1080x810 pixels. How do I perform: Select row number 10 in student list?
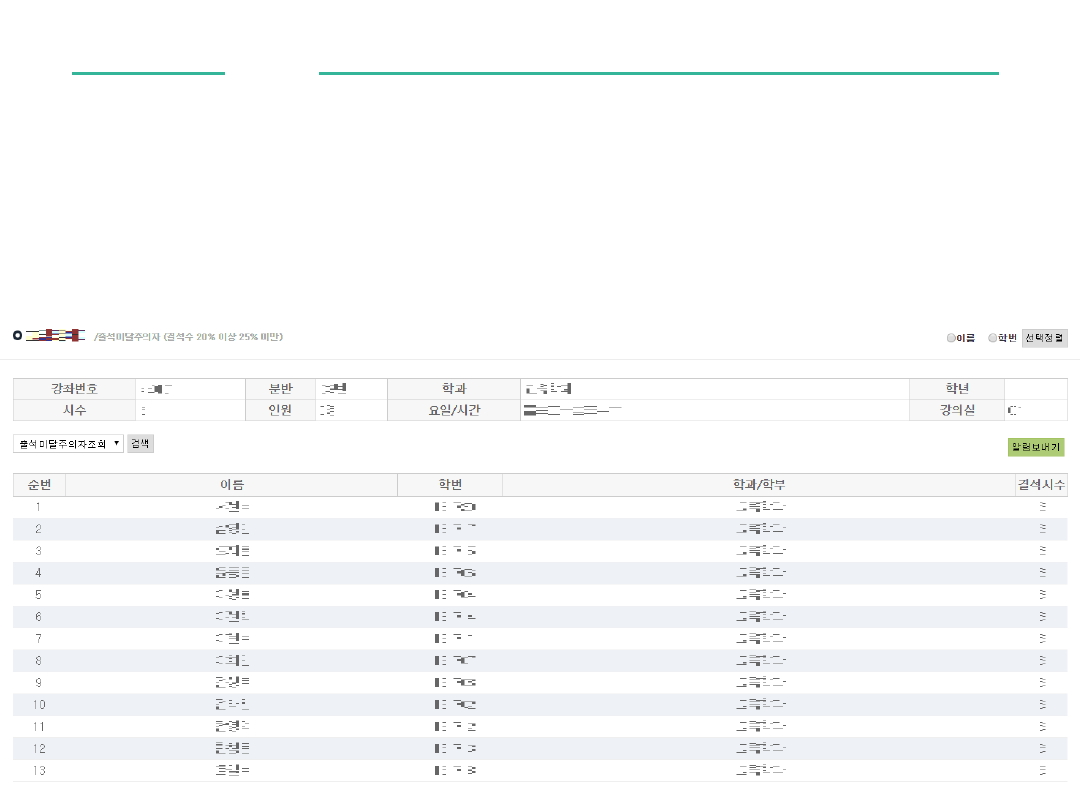point(38,705)
